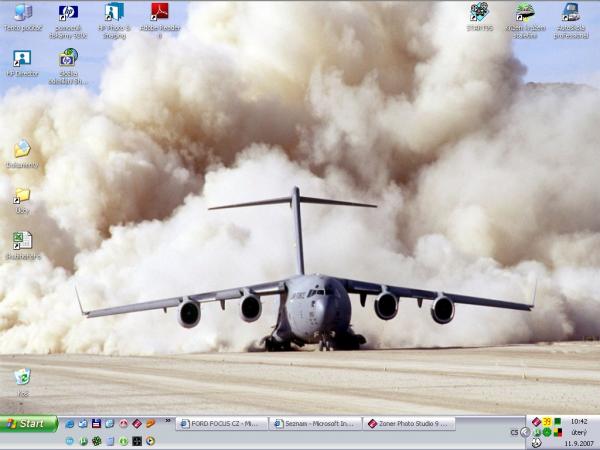Open the HP blue printer help shortcut
Image resolution: width=600 pixels, height=450 pixels.
tap(68, 14)
